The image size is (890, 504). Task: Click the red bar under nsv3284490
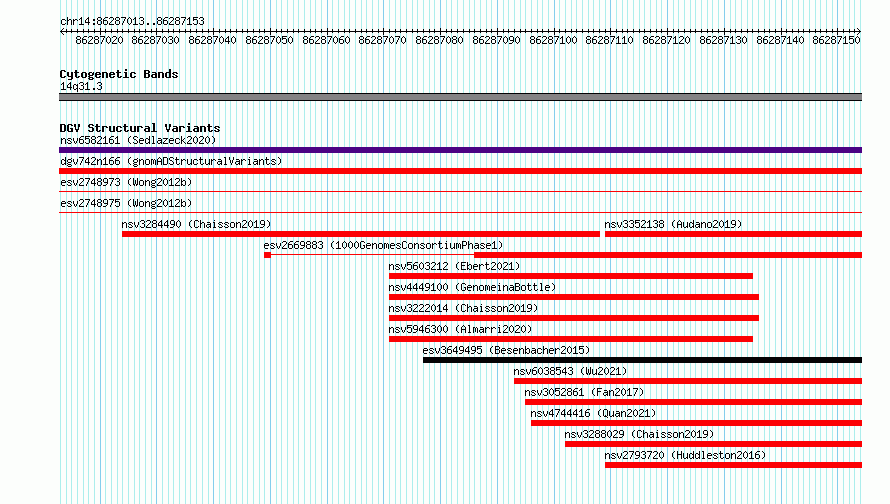361,234
